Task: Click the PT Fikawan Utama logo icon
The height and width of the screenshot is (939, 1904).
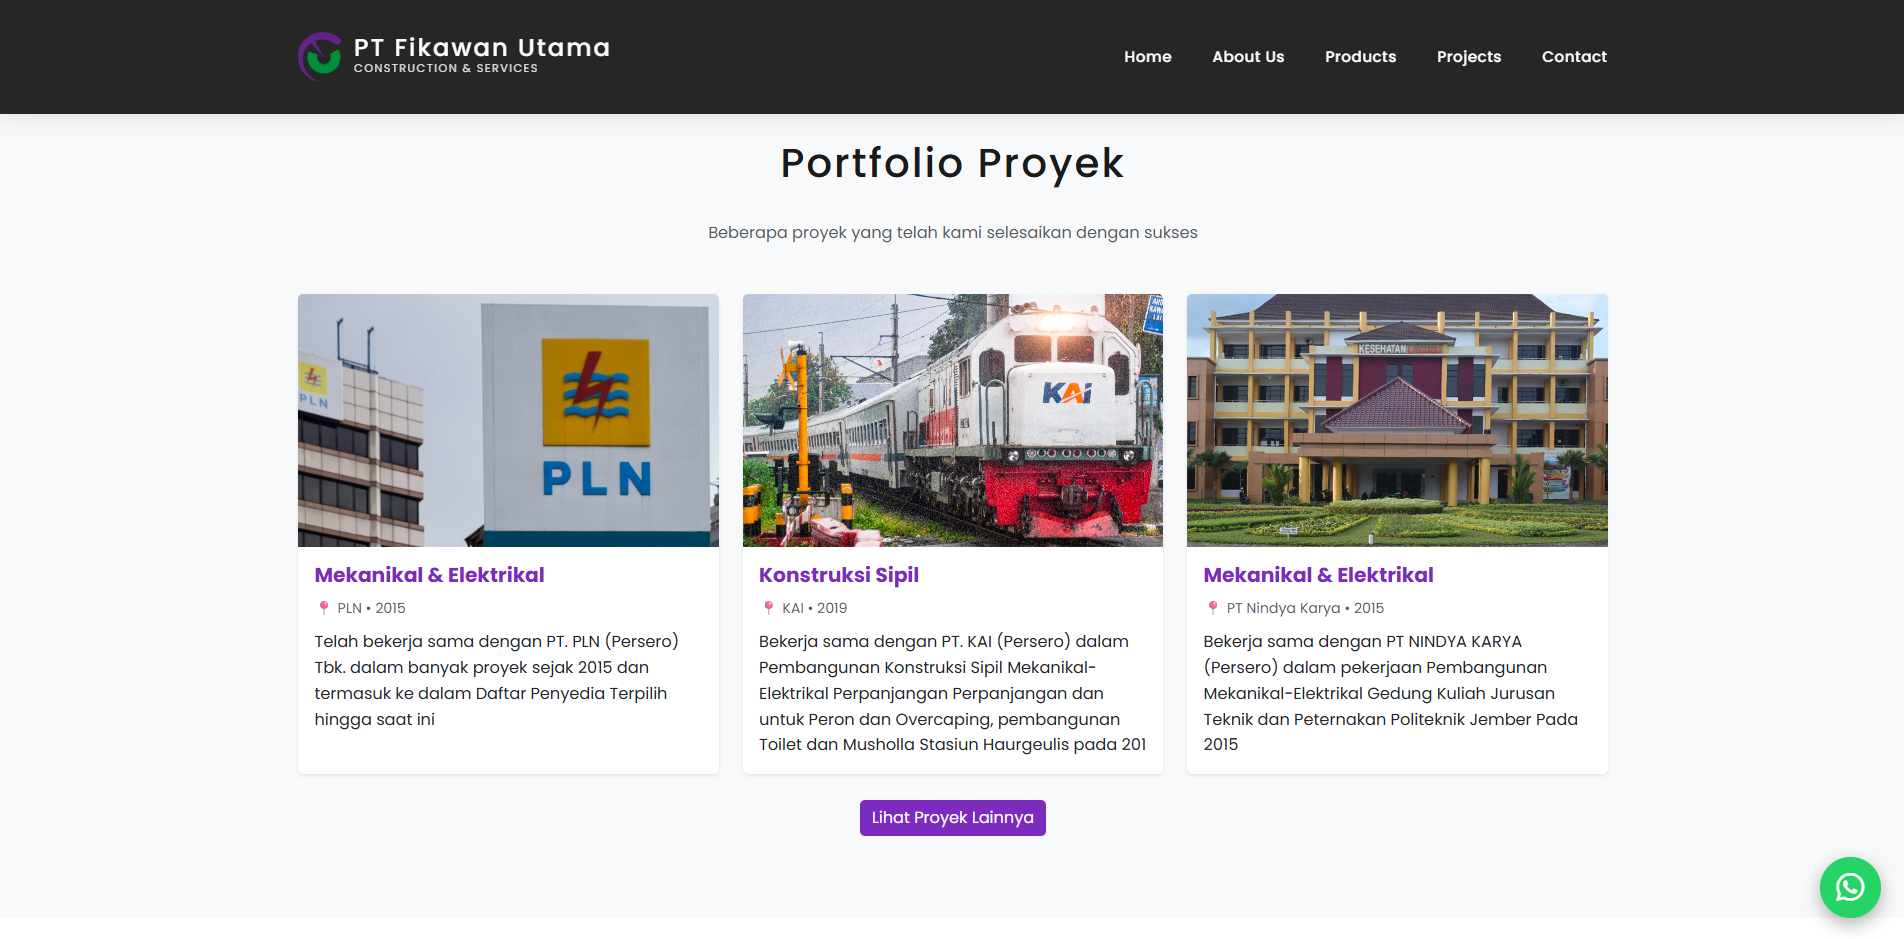Action: [x=321, y=56]
